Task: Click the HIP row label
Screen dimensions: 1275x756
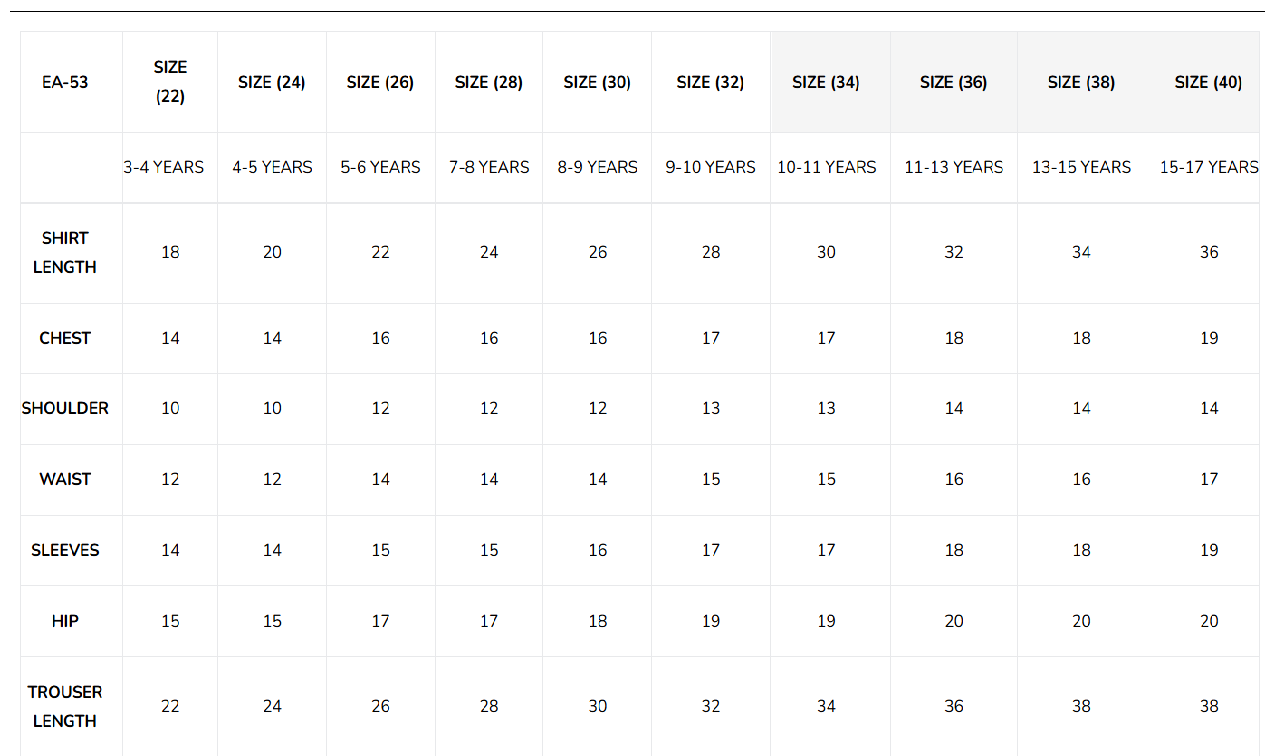Action: [x=65, y=621]
